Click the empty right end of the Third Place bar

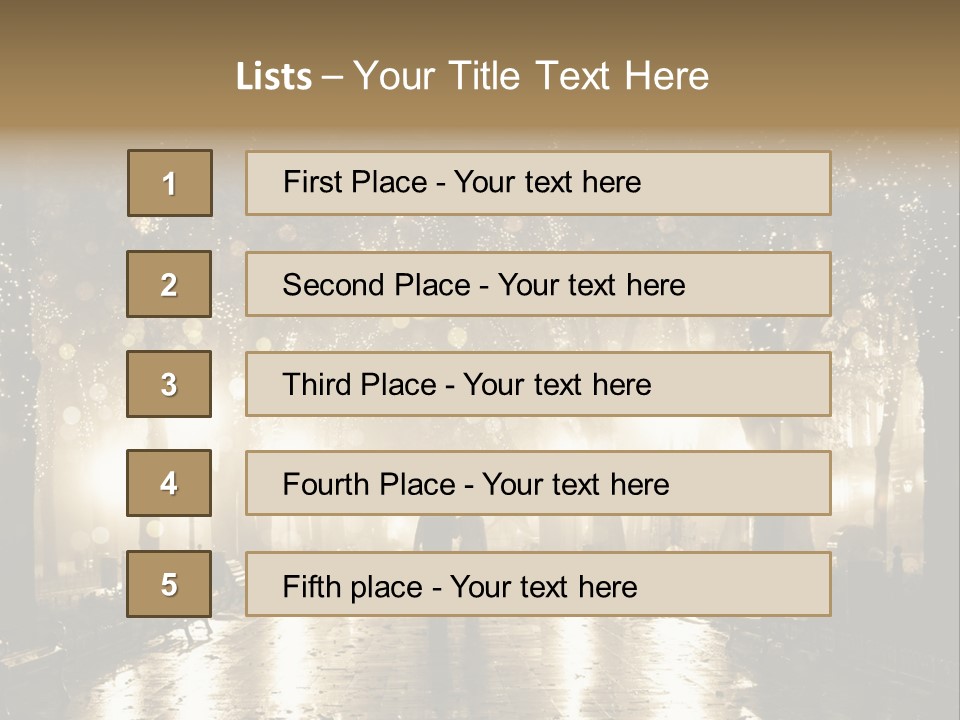[760, 385]
